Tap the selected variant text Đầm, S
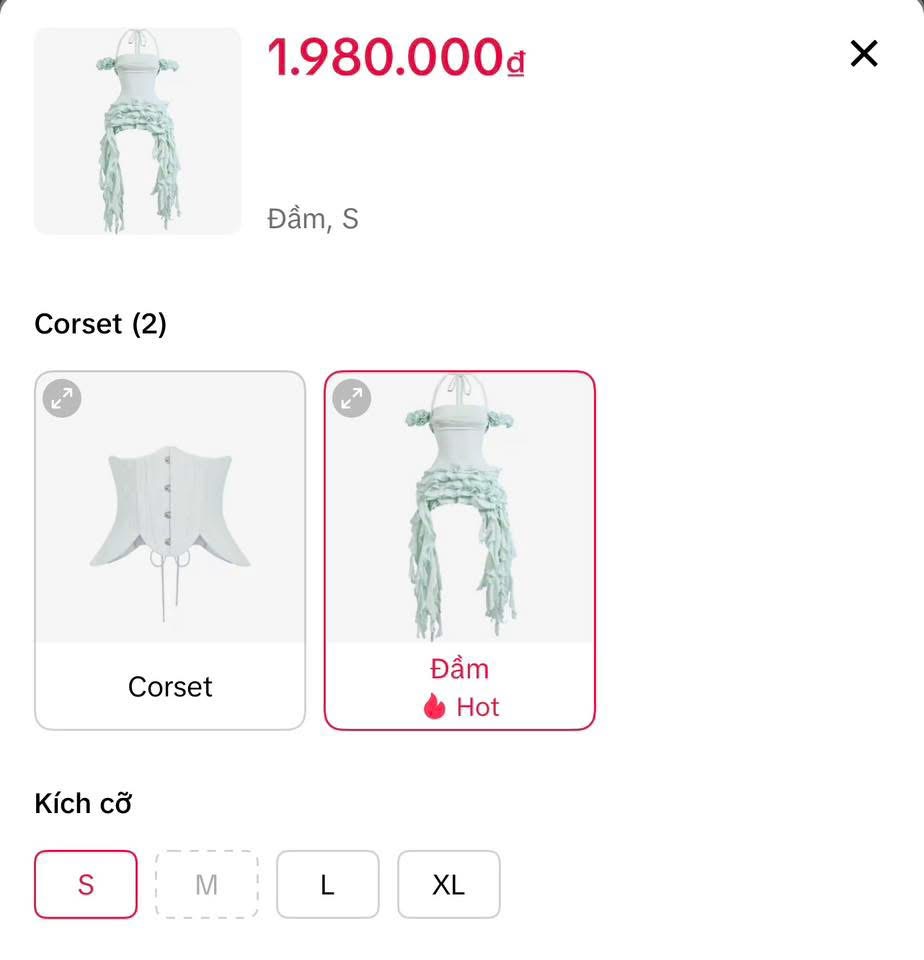The width and height of the screenshot is (924, 960). click(x=313, y=219)
